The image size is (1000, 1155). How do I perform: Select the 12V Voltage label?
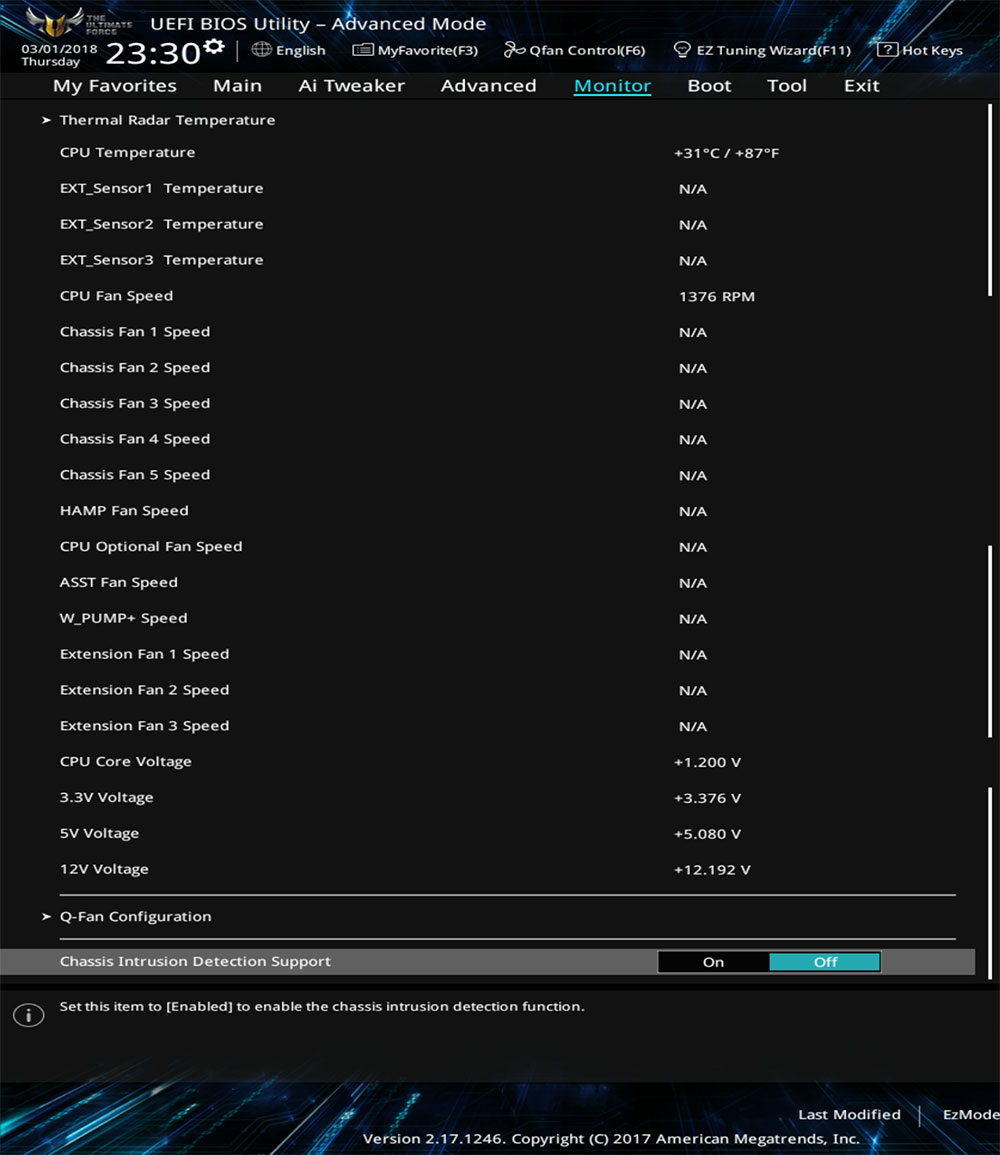104,869
